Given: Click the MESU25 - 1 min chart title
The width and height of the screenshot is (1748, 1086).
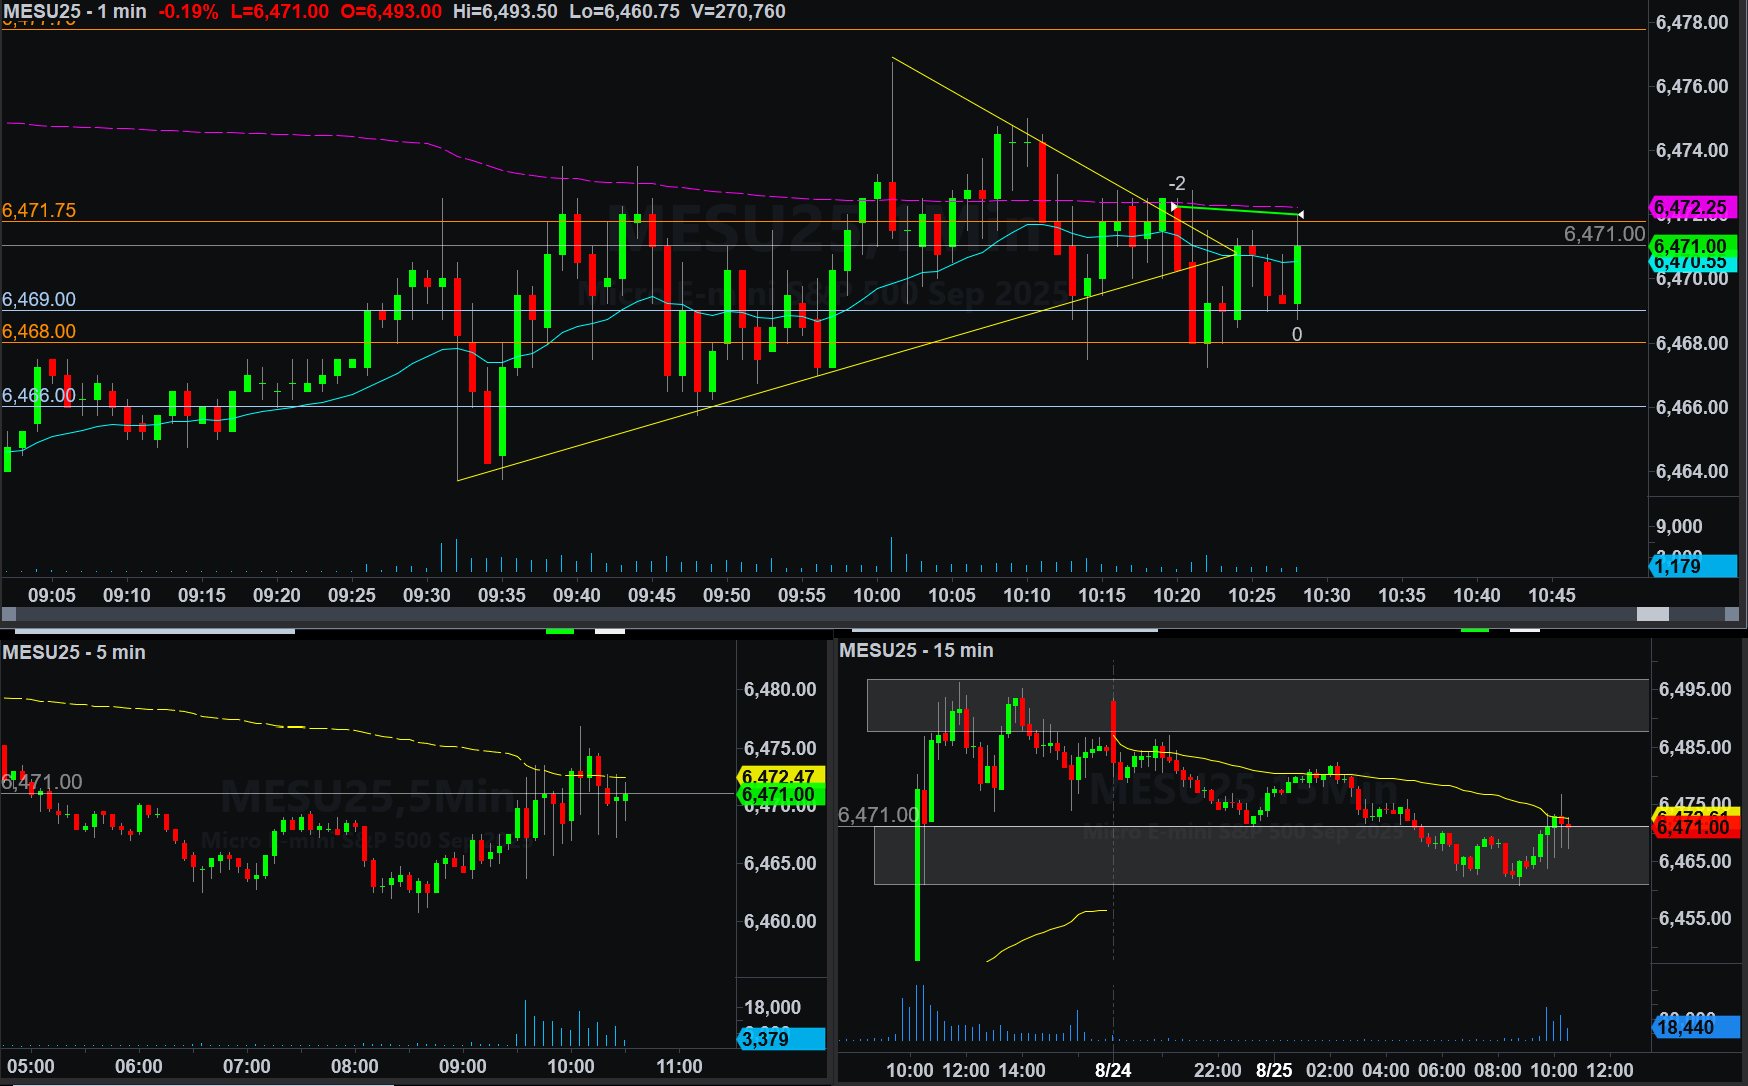Looking at the screenshot, I should [x=75, y=12].
